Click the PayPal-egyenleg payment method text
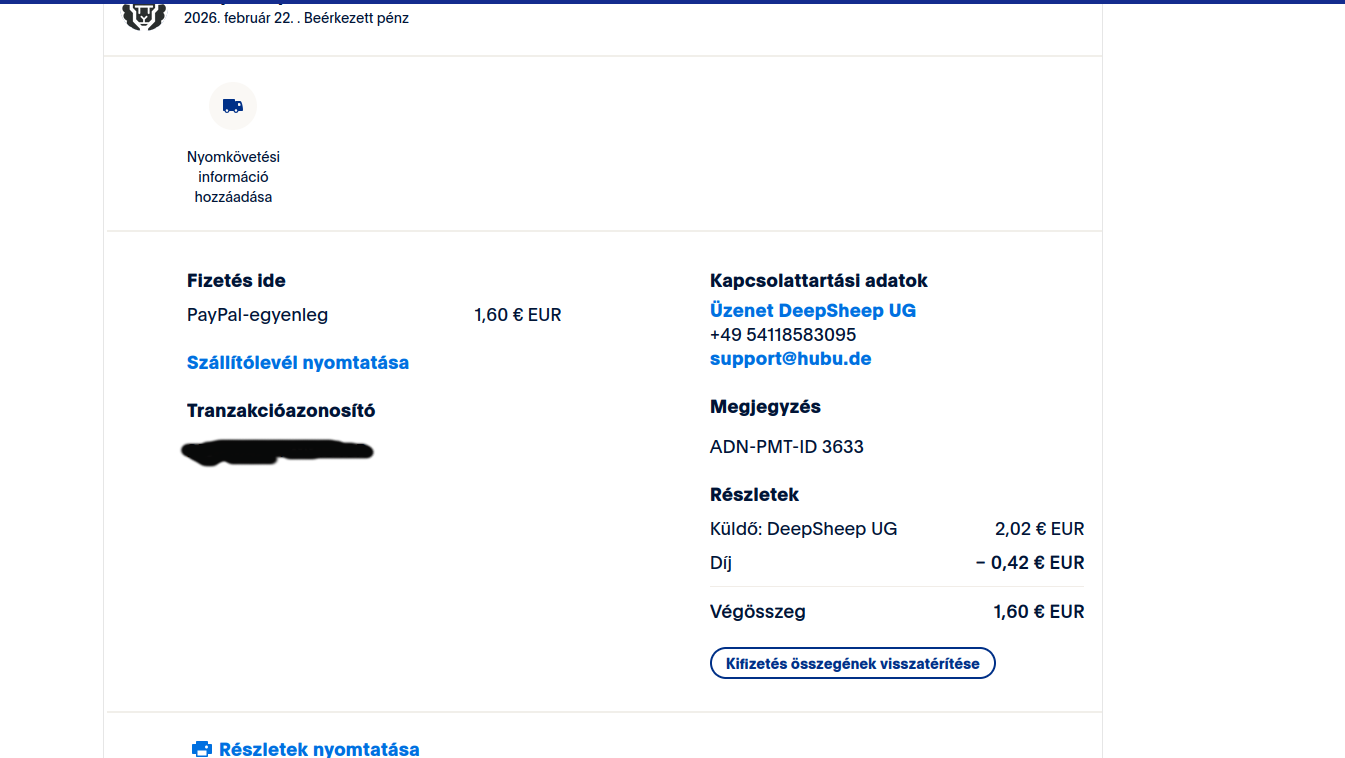Screen dimensions: 1345x758 (257, 315)
